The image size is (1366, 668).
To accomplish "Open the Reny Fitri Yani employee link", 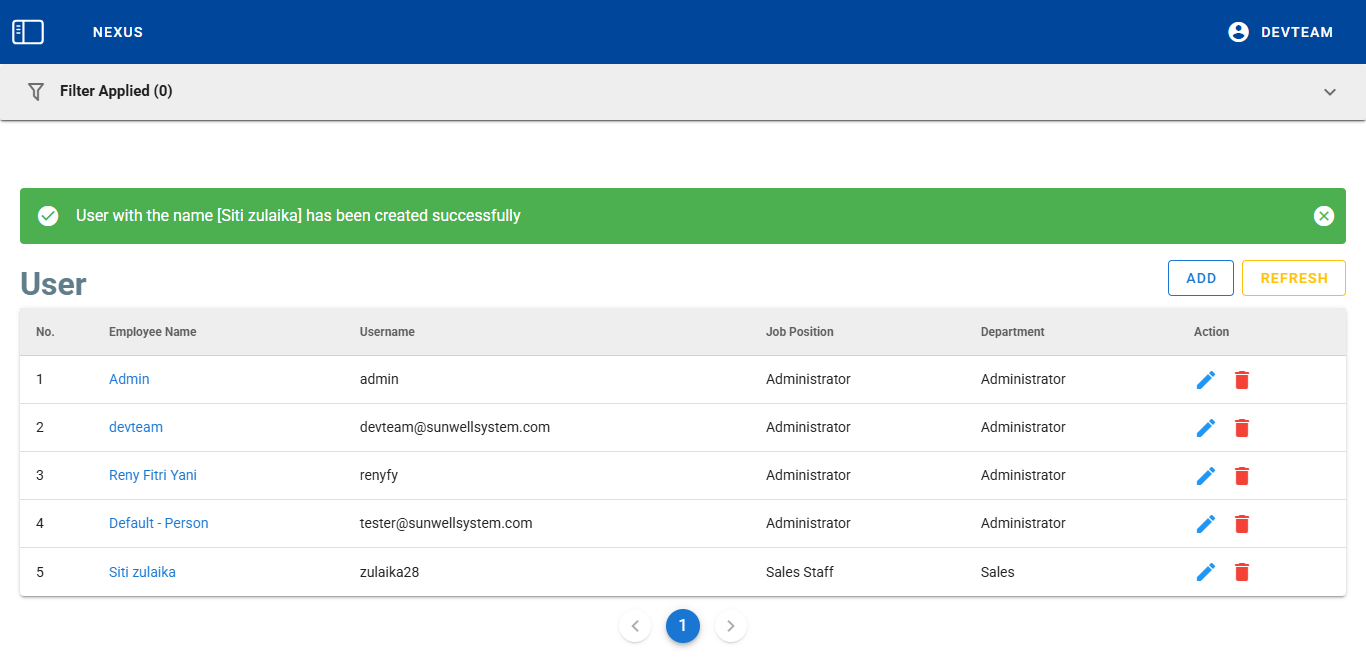I will 153,476.
